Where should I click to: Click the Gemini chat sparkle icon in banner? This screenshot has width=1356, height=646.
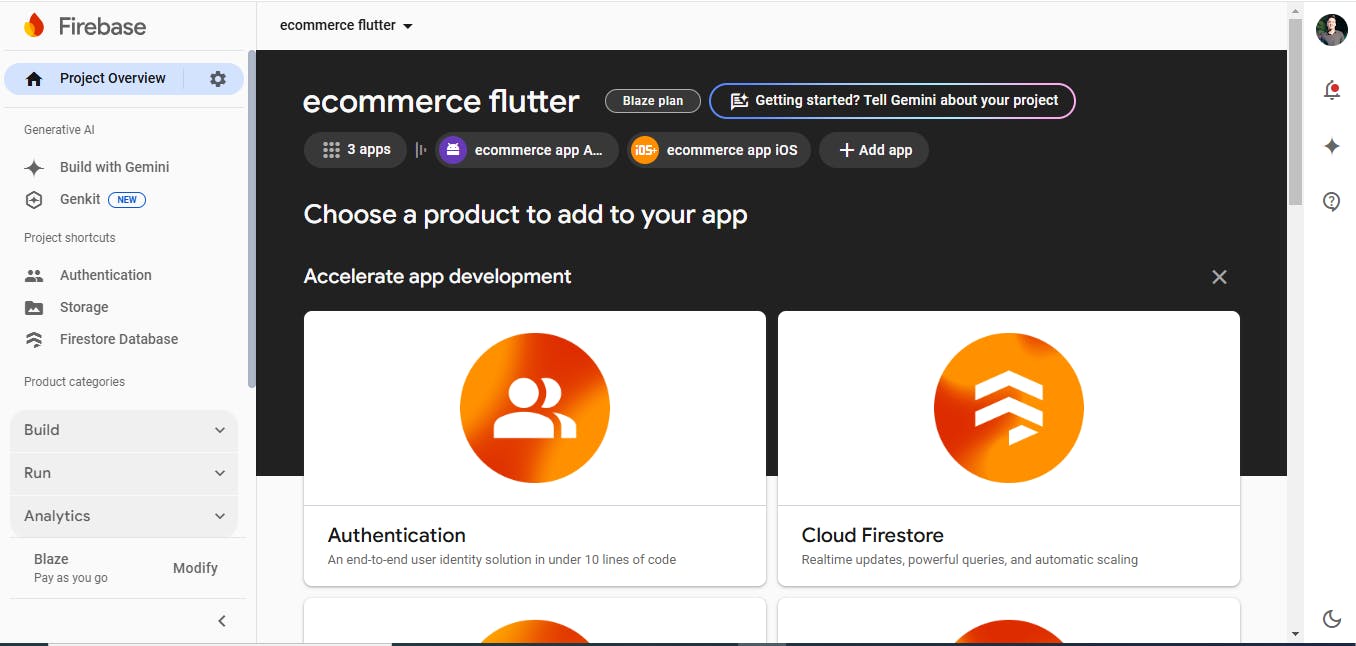point(739,101)
